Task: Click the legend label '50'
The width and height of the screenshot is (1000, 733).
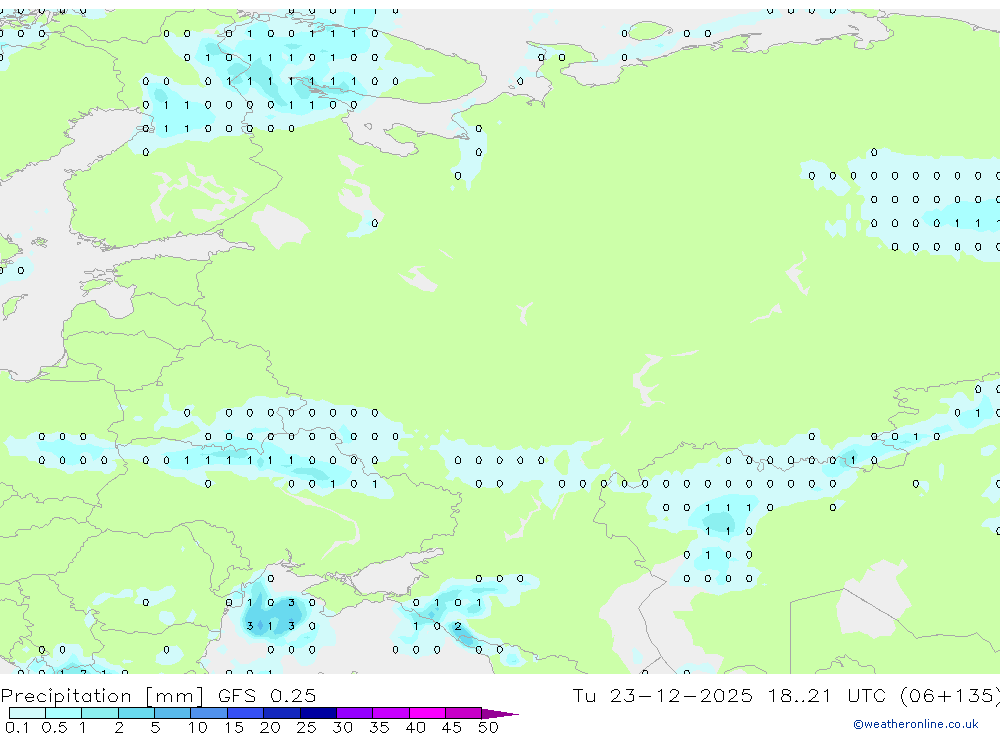Action: tap(488, 727)
